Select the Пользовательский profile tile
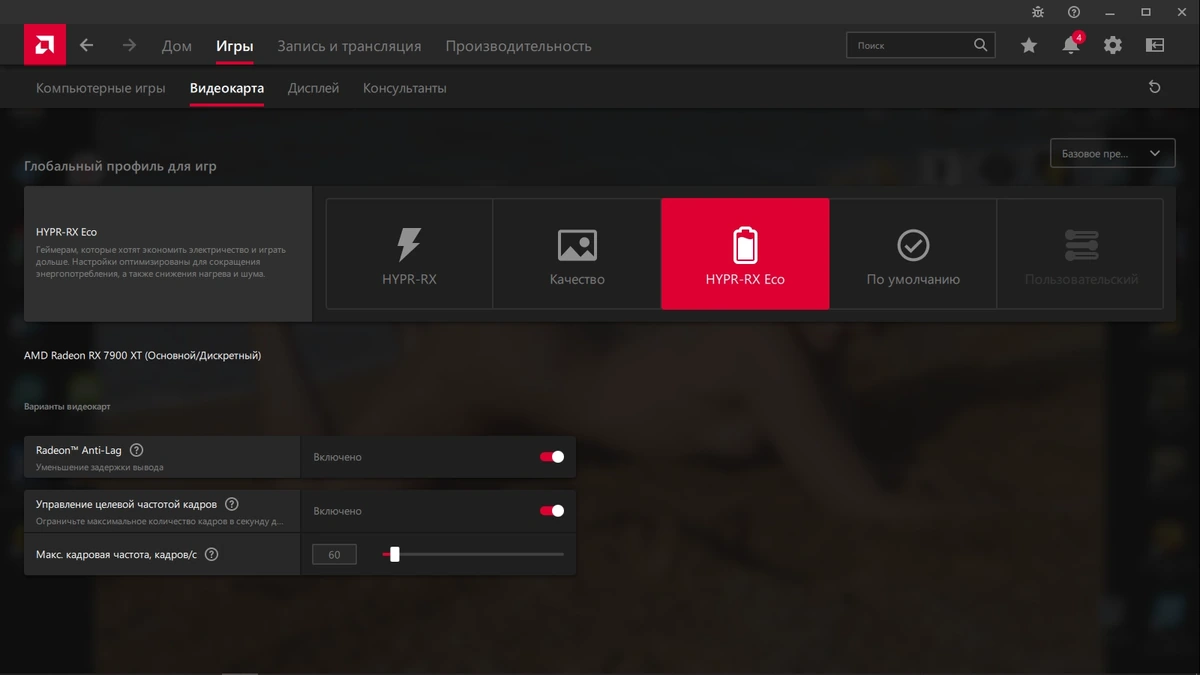The image size is (1200, 675). pyautogui.click(x=1081, y=254)
